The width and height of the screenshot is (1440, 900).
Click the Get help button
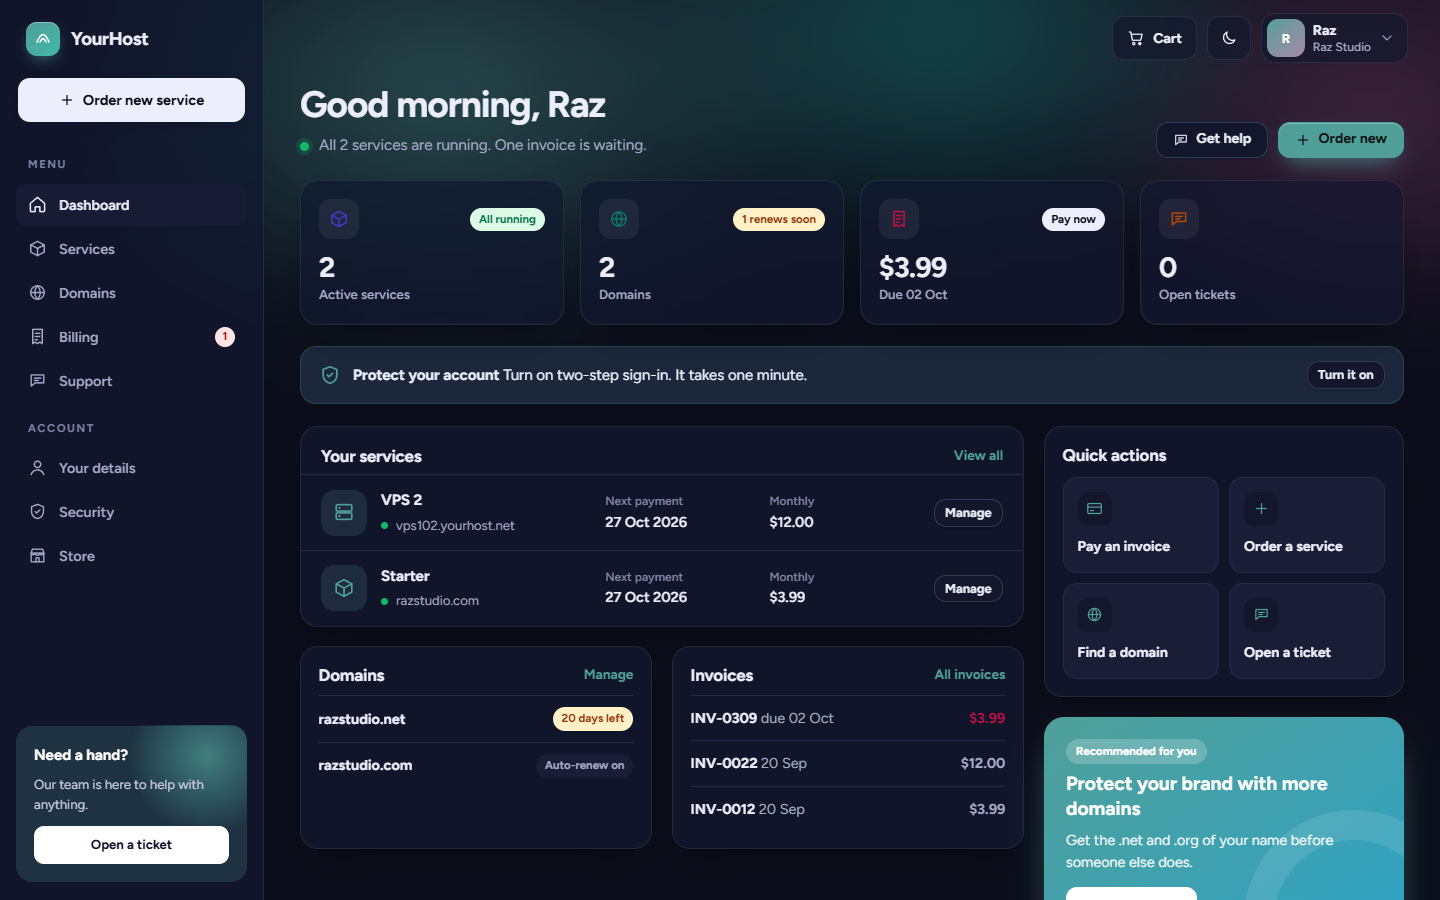point(1212,139)
